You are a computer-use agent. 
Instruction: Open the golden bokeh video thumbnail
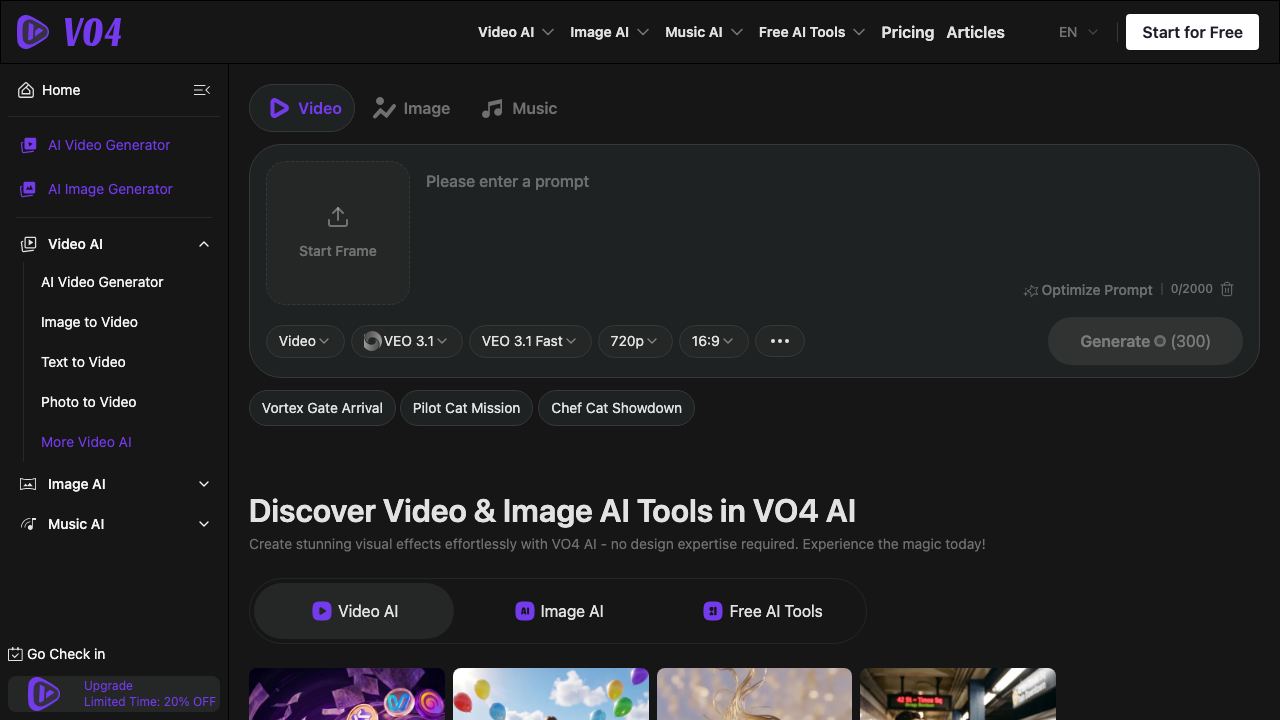coord(754,694)
